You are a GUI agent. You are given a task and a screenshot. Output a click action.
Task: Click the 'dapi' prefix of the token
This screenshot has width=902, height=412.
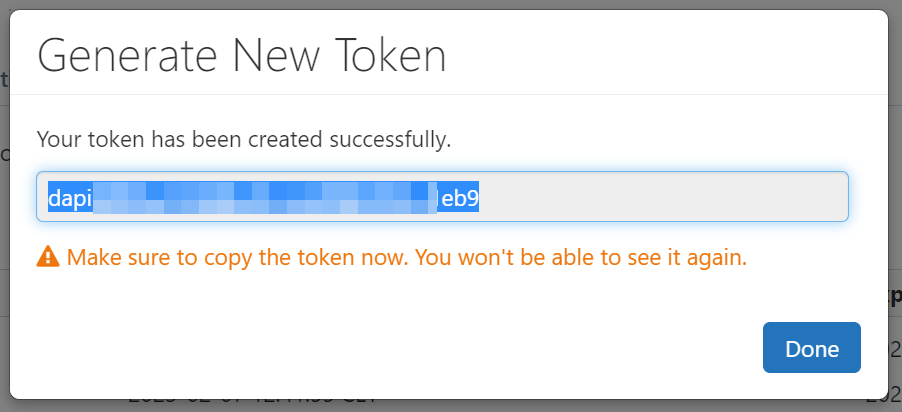[x=70, y=198]
